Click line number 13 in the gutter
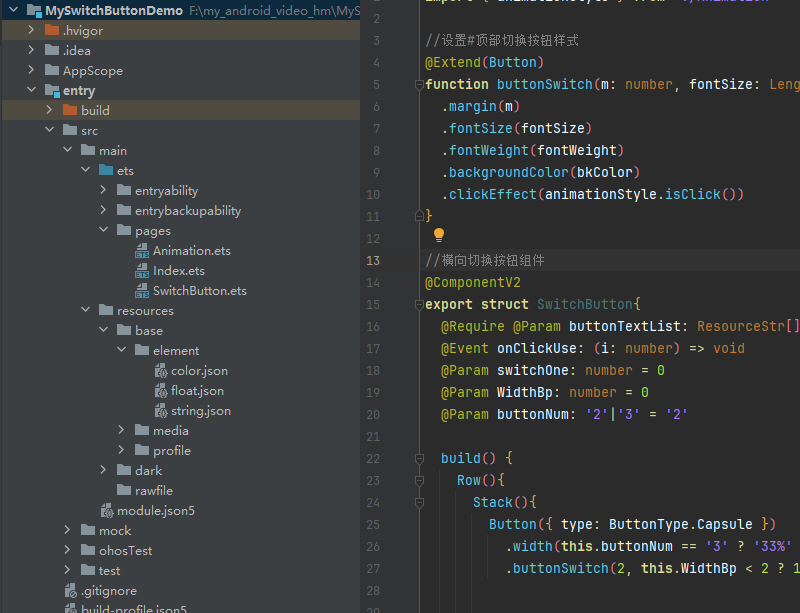The width and height of the screenshot is (800, 613). pyautogui.click(x=373, y=261)
